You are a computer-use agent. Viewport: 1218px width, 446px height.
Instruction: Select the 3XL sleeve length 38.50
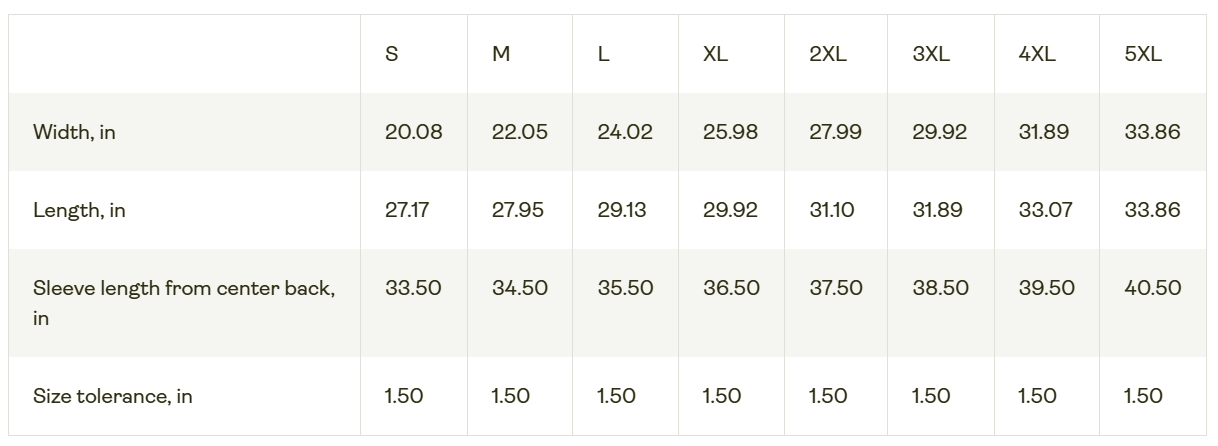[940, 288]
